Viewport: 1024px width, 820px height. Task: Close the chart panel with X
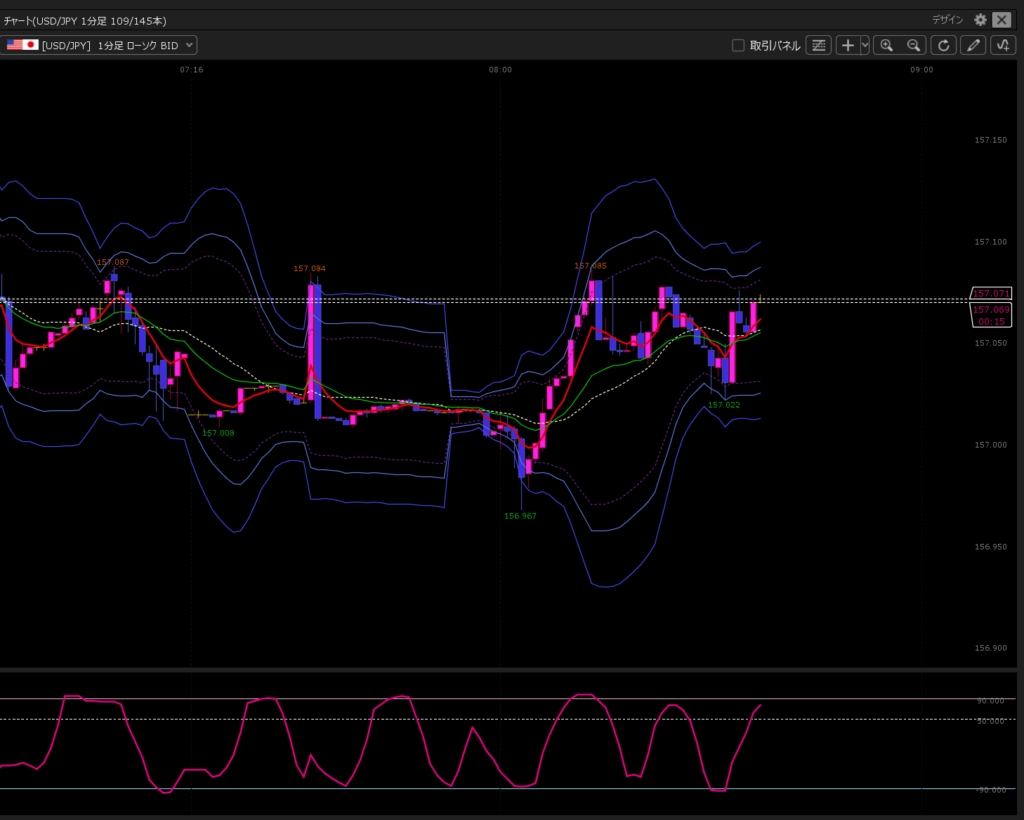[x=1002, y=20]
